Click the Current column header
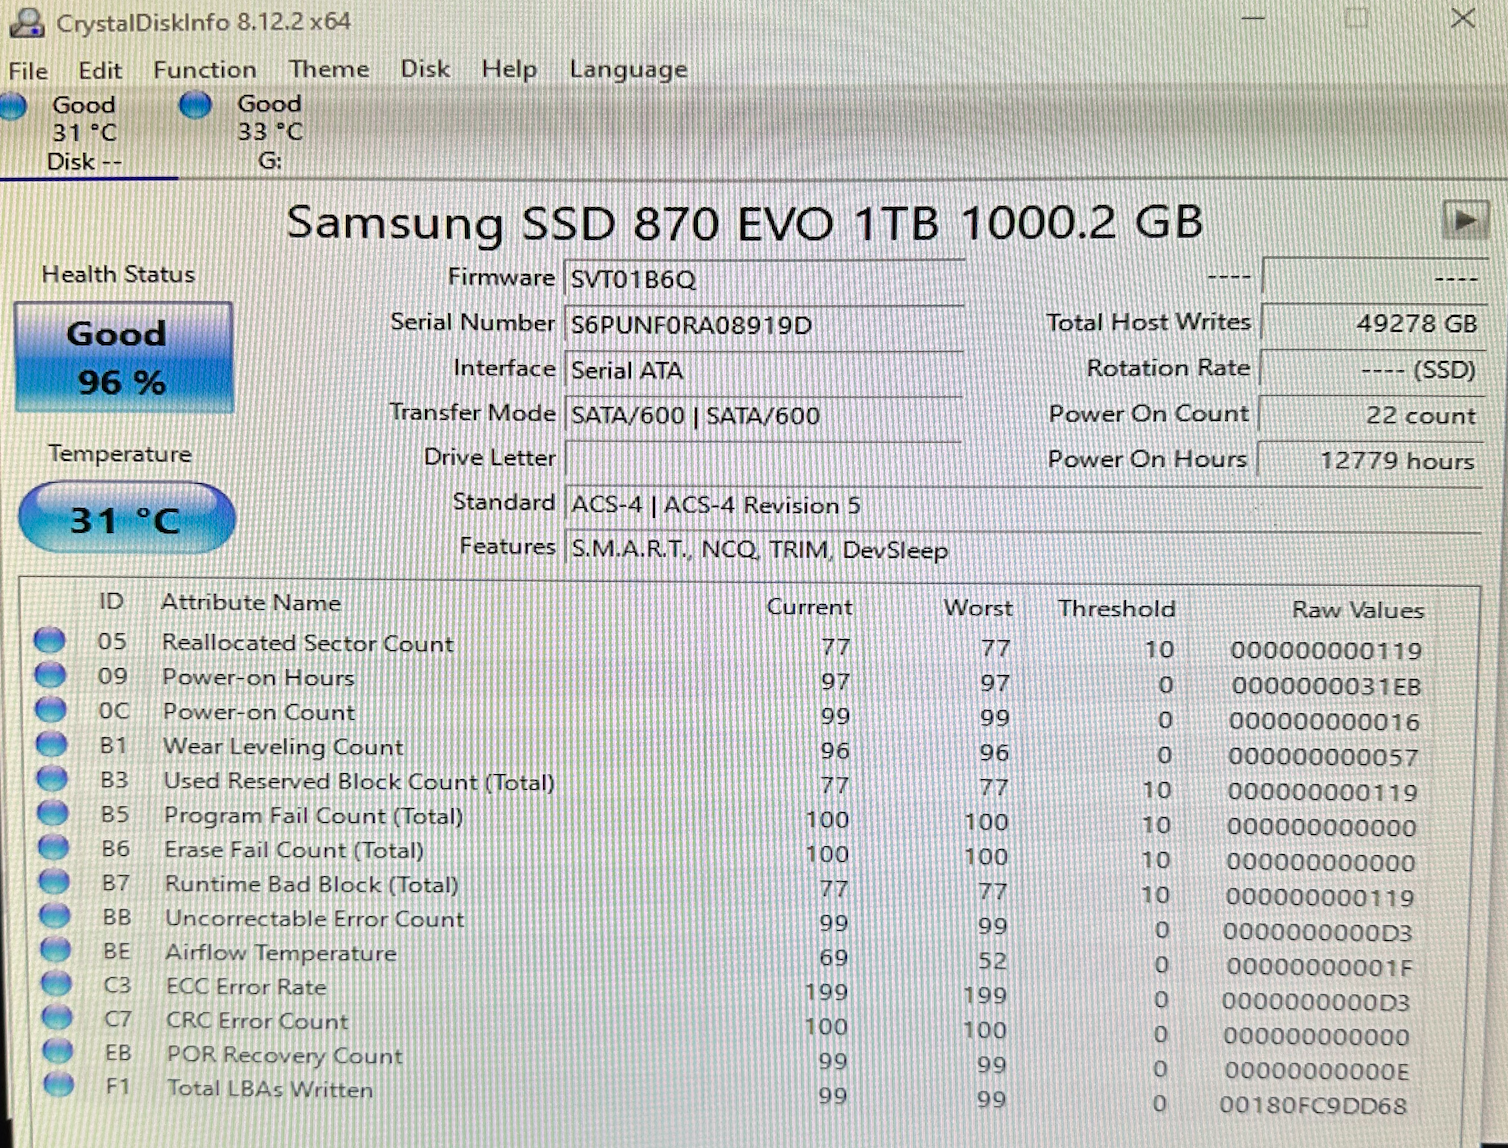The height and width of the screenshot is (1148, 1508). click(x=809, y=607)
